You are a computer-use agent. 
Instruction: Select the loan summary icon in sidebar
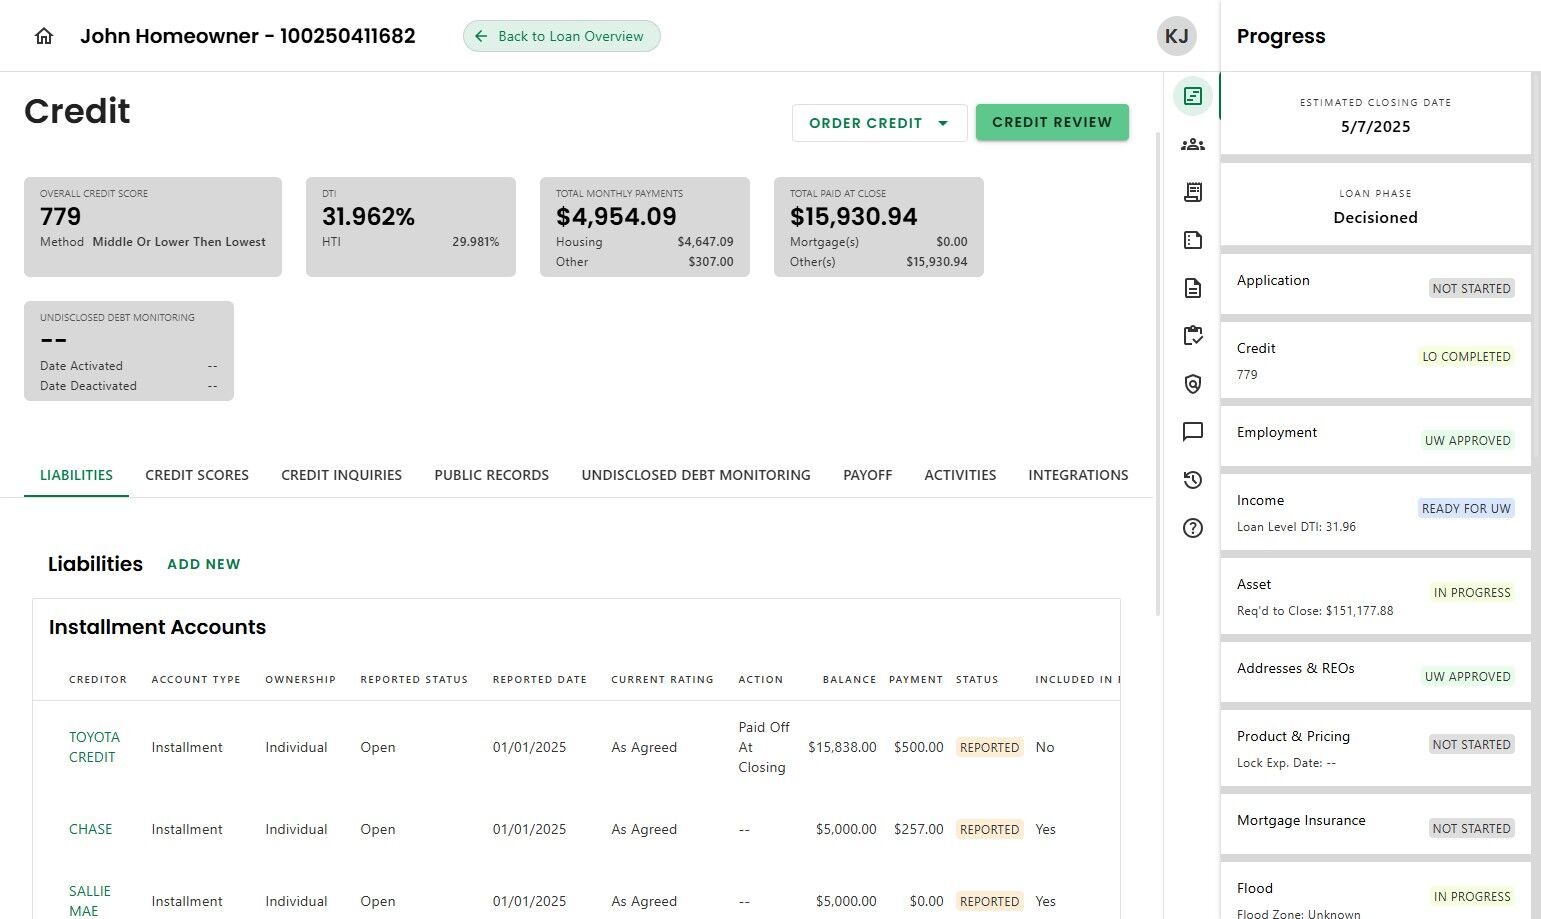1192,96
